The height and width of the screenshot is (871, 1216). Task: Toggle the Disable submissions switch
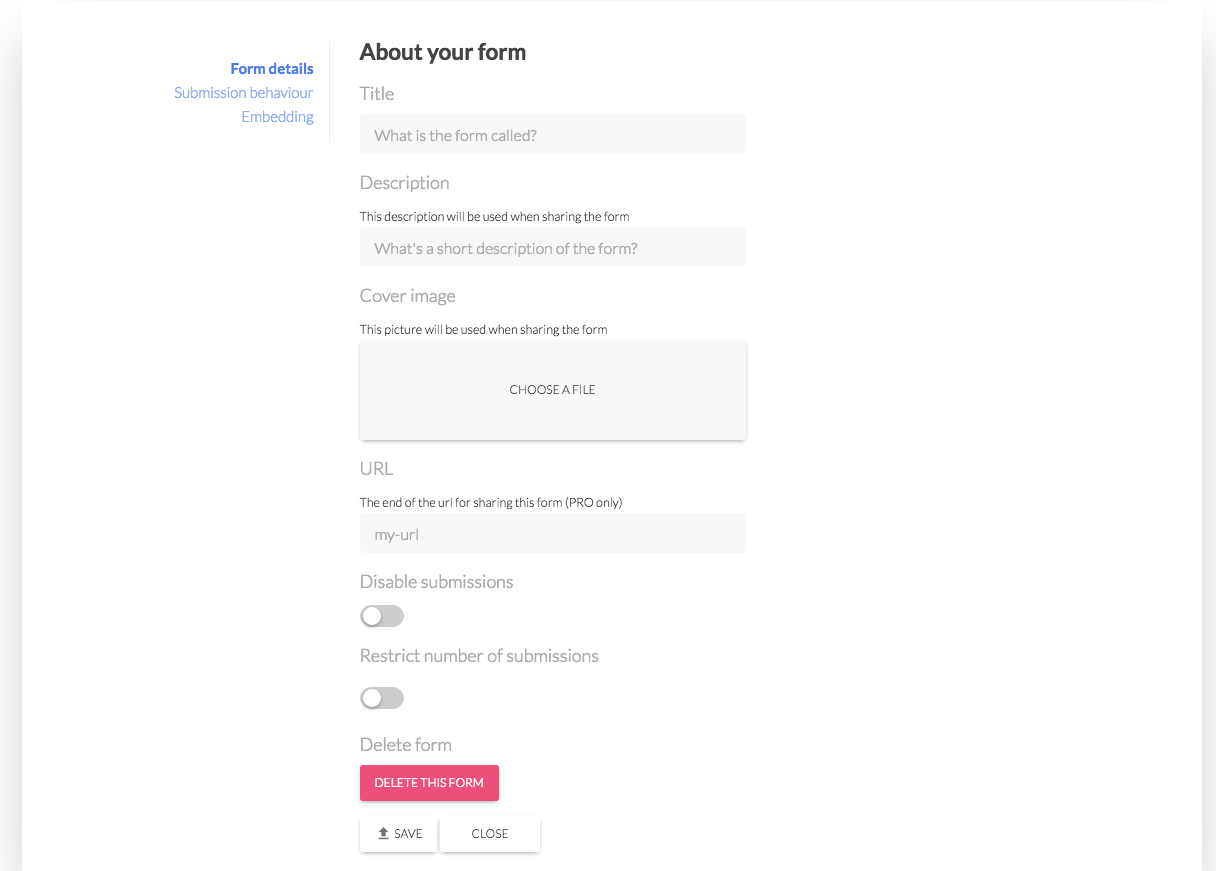382,616
